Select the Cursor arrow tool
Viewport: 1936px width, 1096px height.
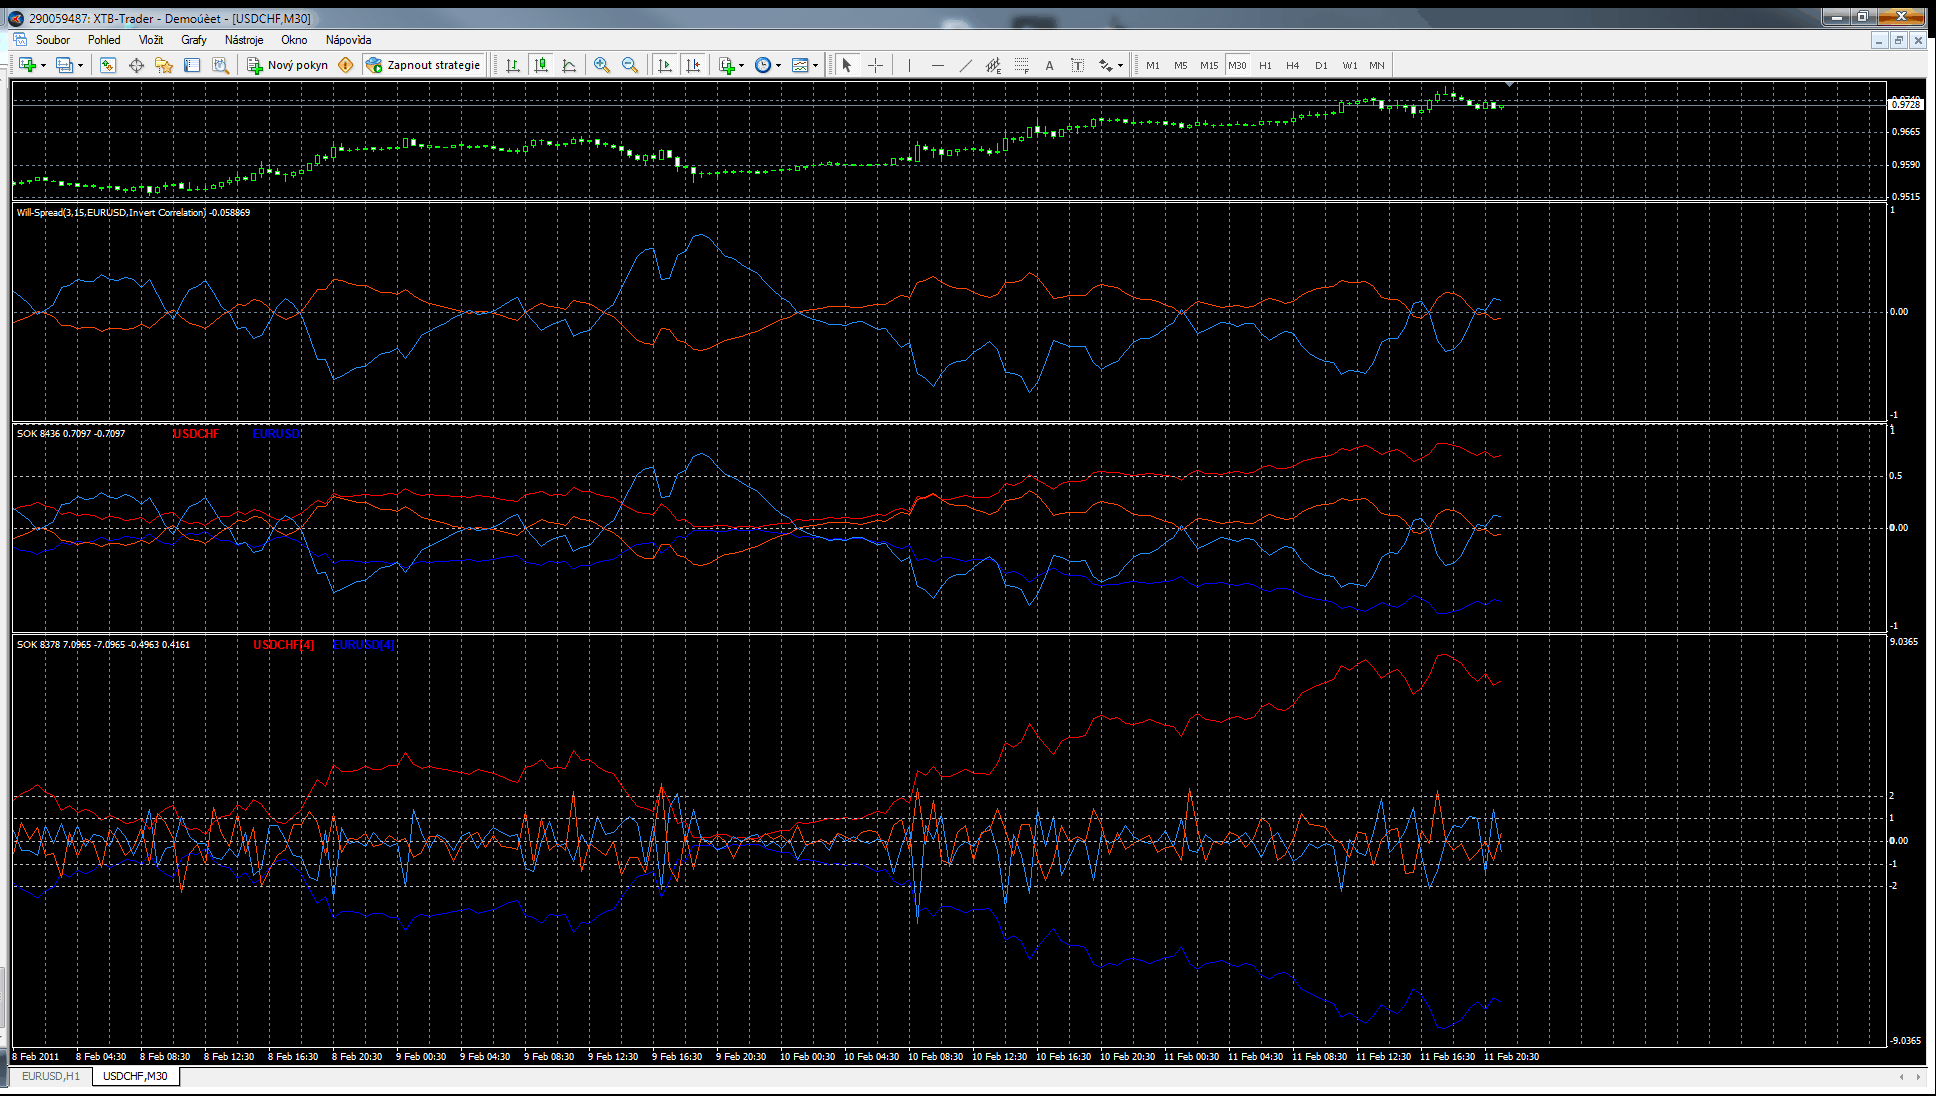coord(847,65)
